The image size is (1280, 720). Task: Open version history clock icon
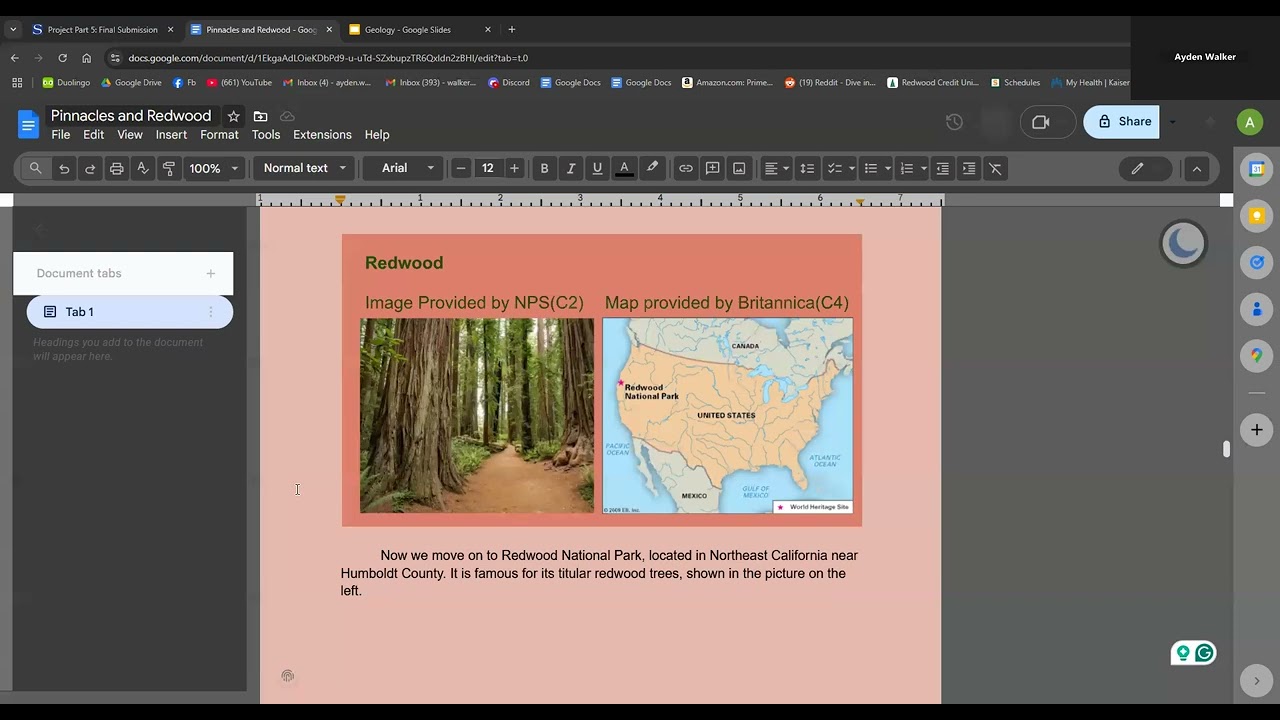(x=954, y=122)
